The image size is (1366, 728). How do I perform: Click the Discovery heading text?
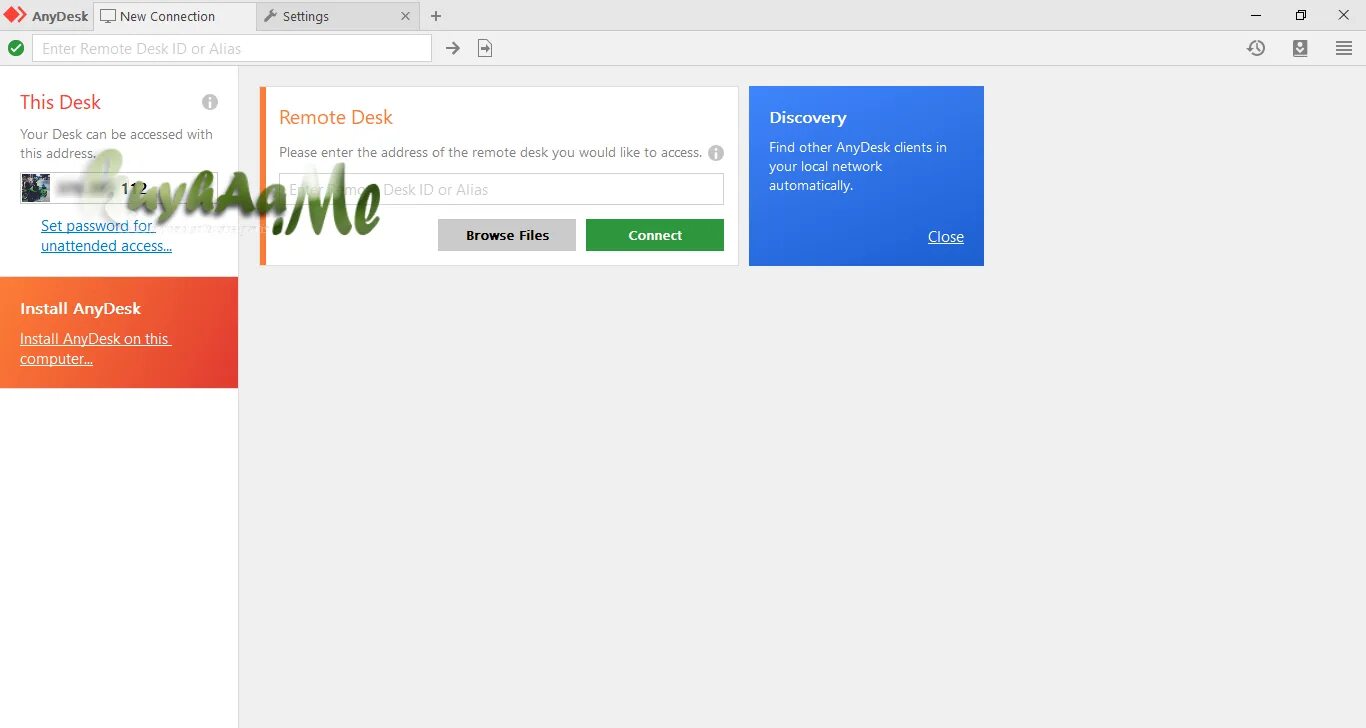(808, 118)
